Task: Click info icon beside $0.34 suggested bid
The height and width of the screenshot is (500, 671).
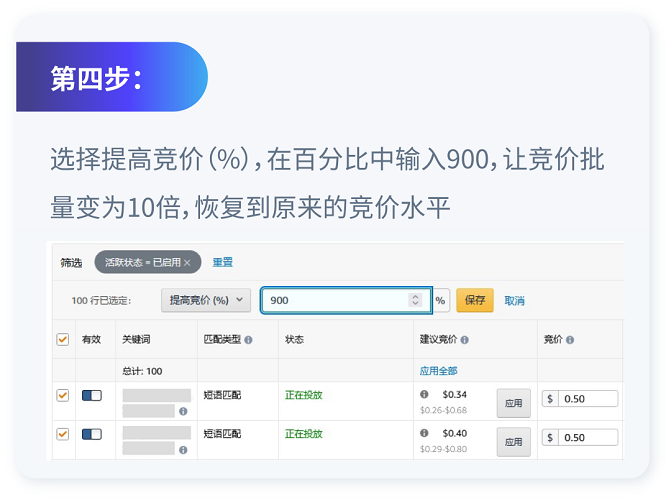Action: tap(424, 394)
